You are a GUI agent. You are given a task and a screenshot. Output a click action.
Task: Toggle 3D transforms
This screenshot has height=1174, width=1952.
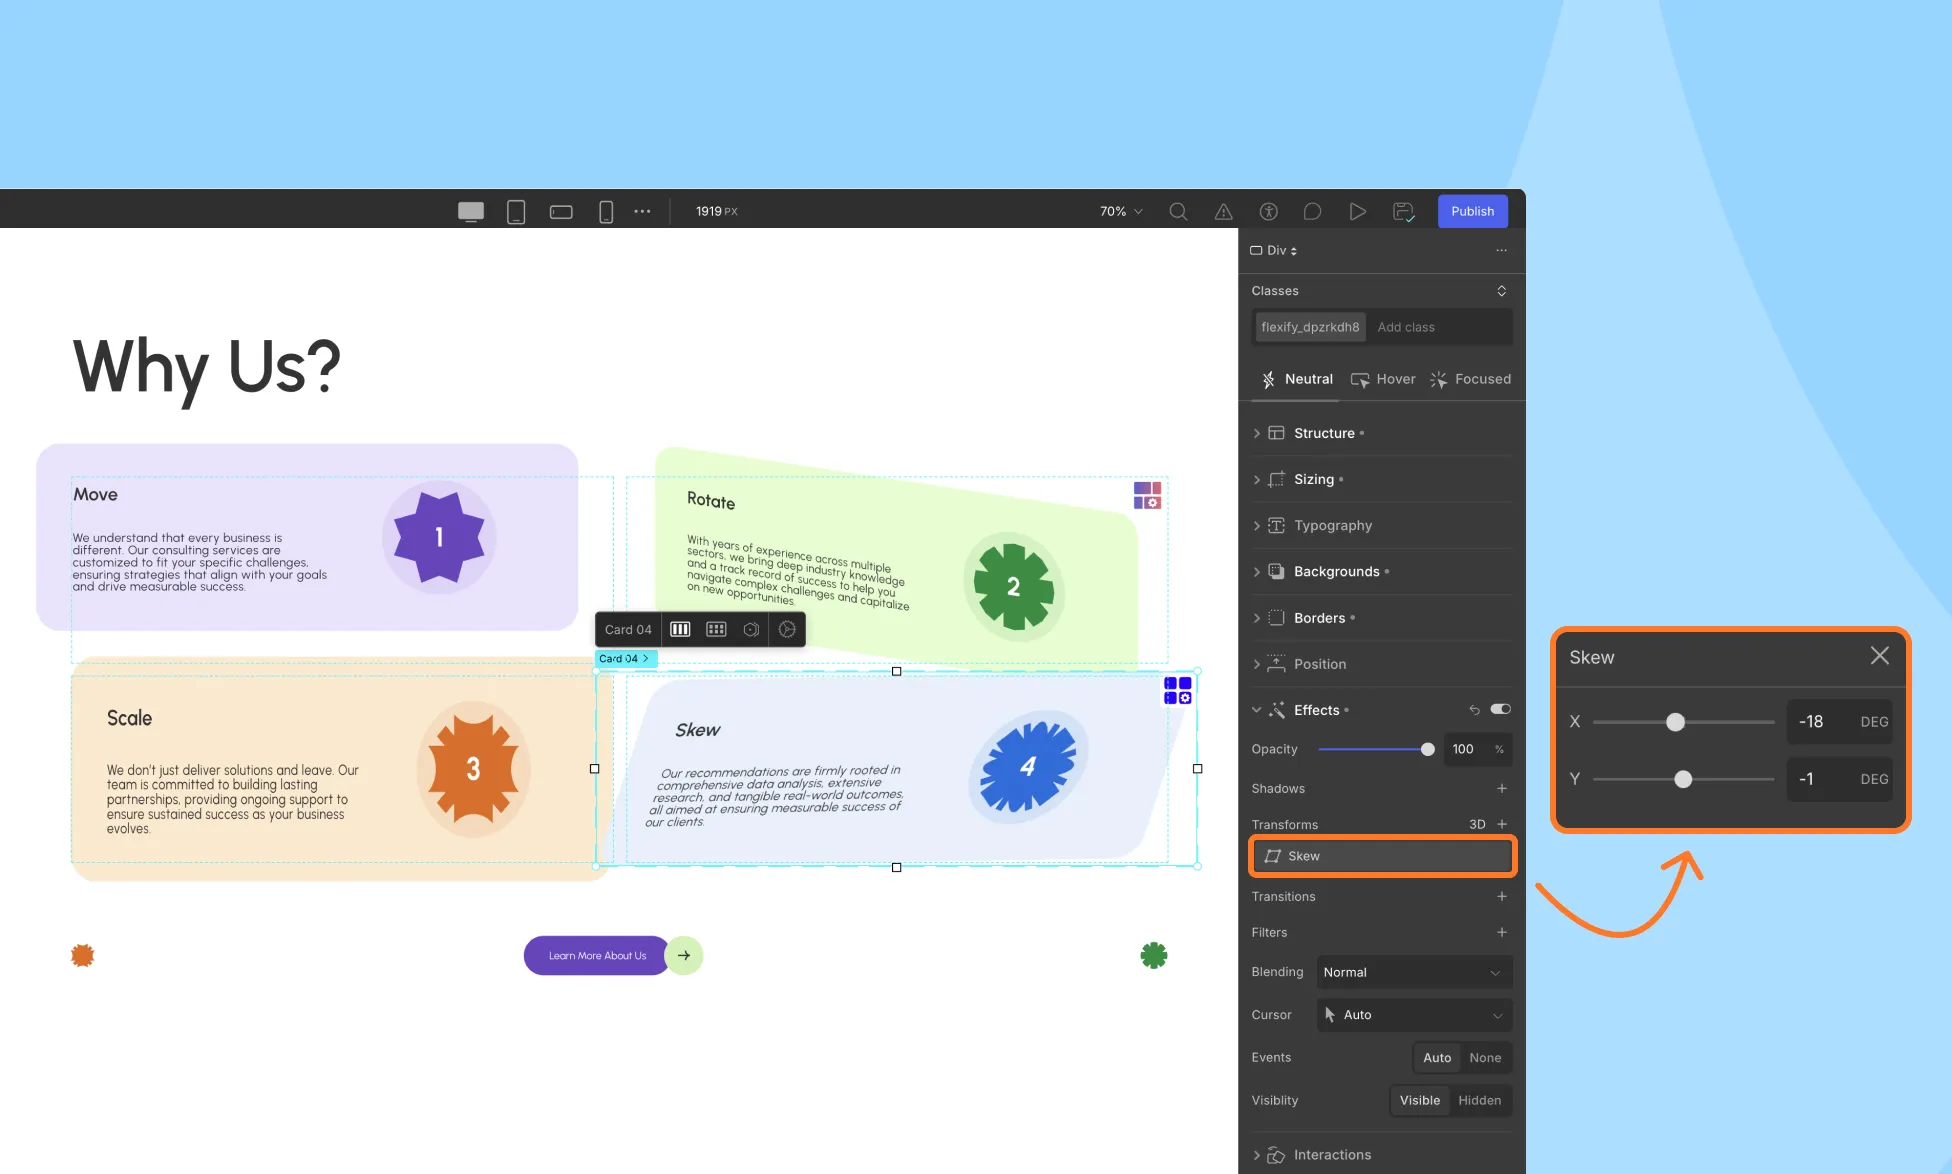(1477, 824)
